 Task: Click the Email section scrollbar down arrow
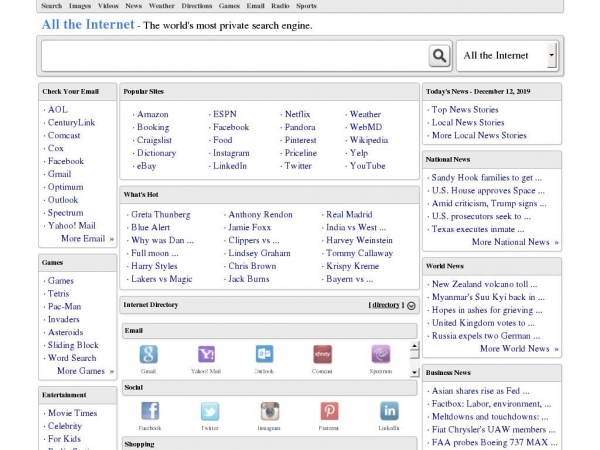click(x=414, y=372)
